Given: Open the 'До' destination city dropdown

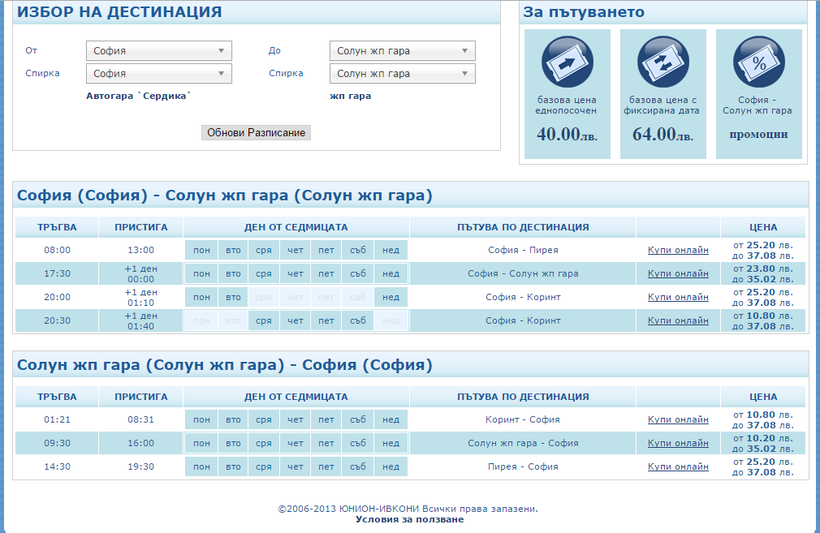Looking at the screenshot, I should click(x=402, y=51).
